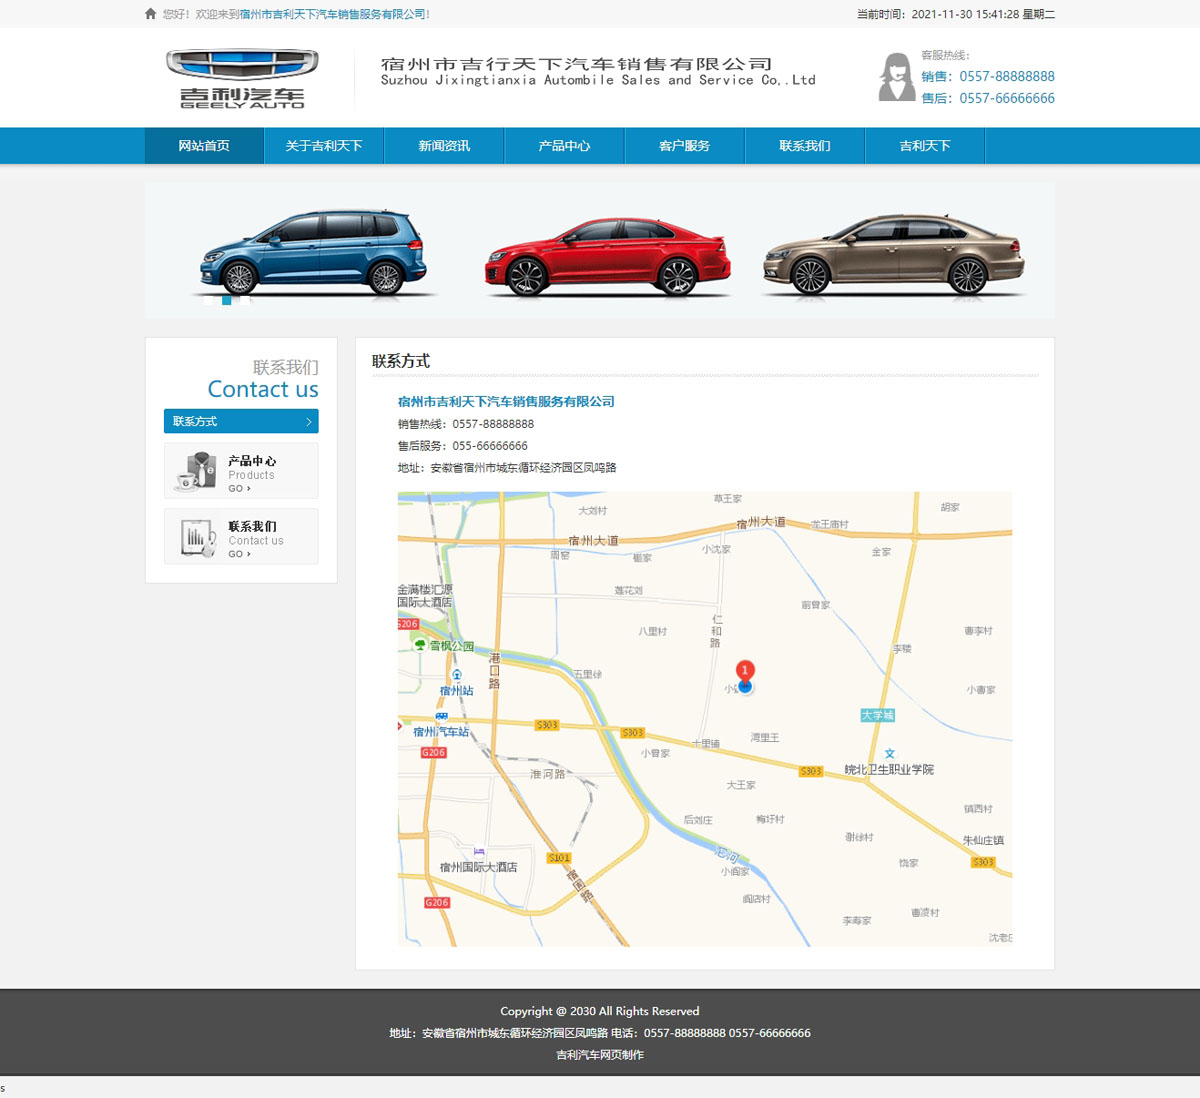This screenshot has width=1200, height=1098.
Task: Click the S101 road badge on the map
Action: pos(559,858)
